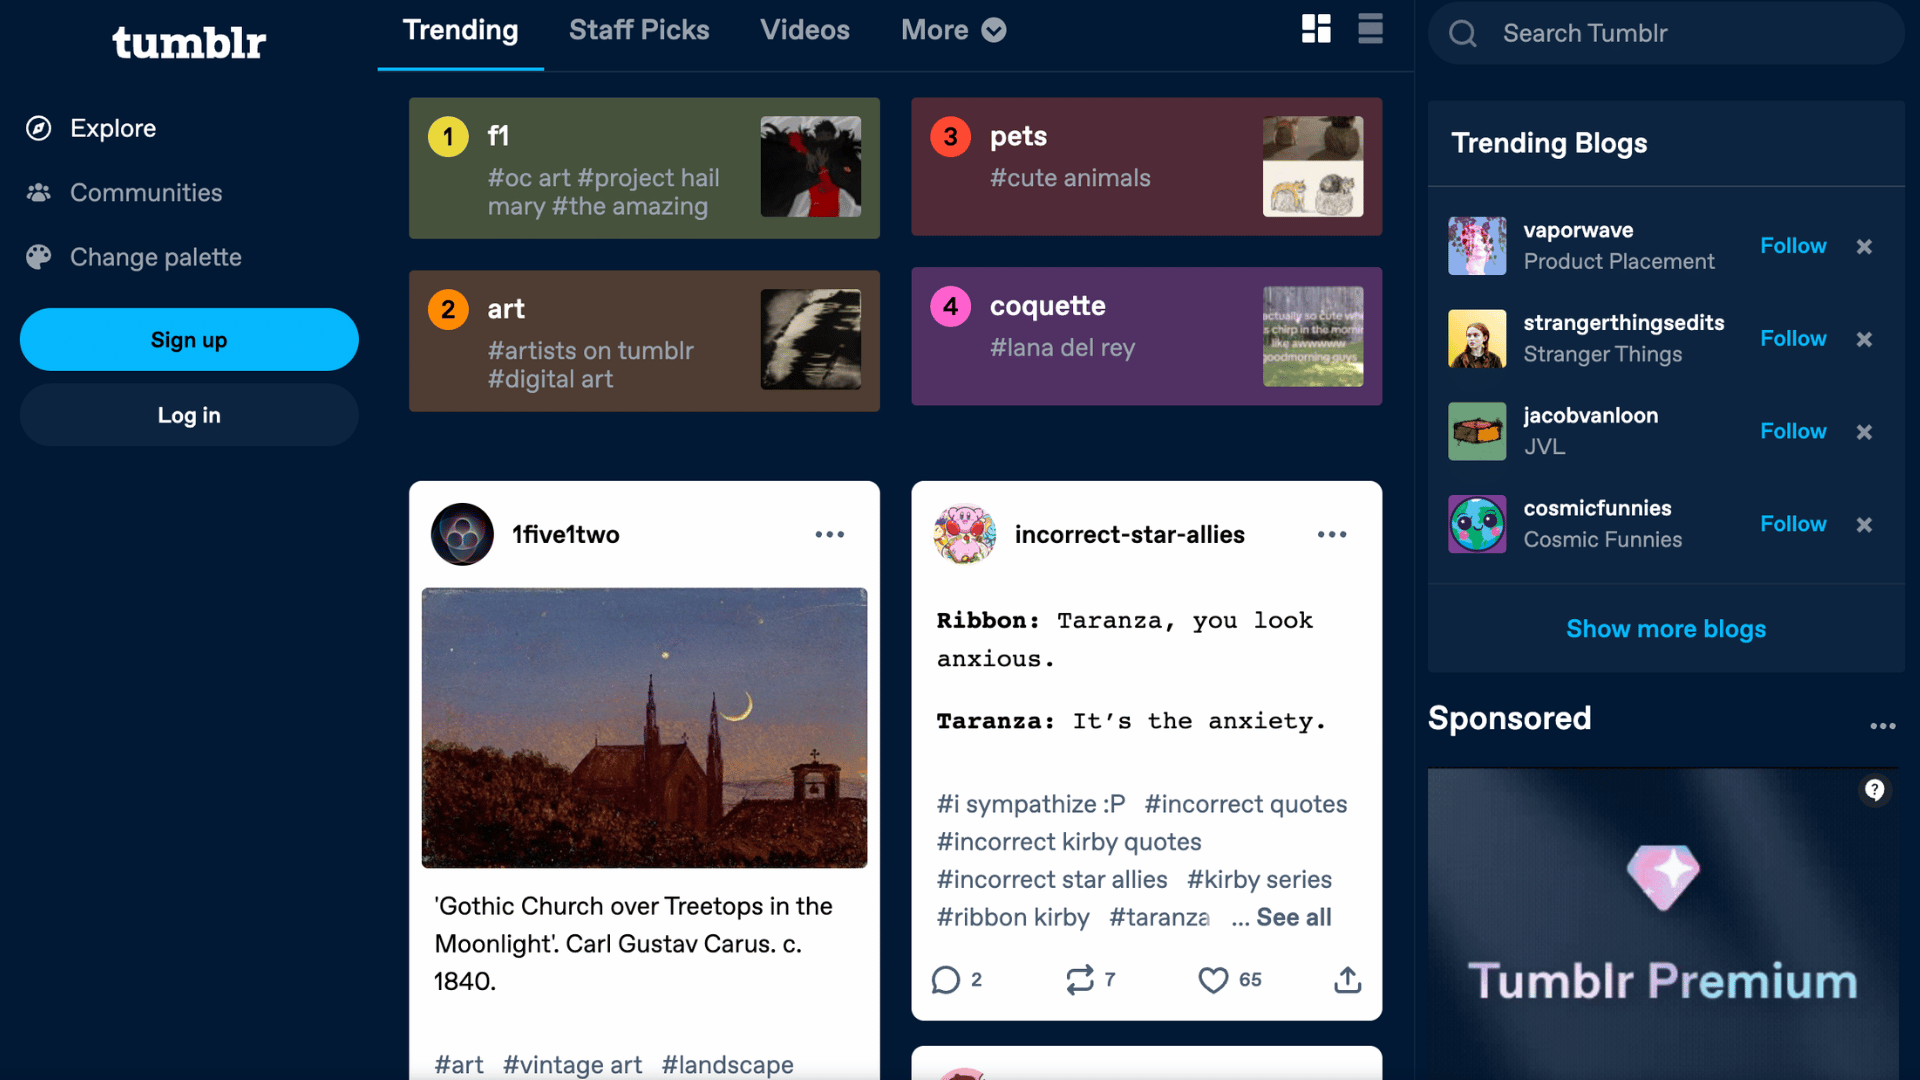Click the Sign up button
The image size is (1920, 1080).
click(x=189, y=340)
